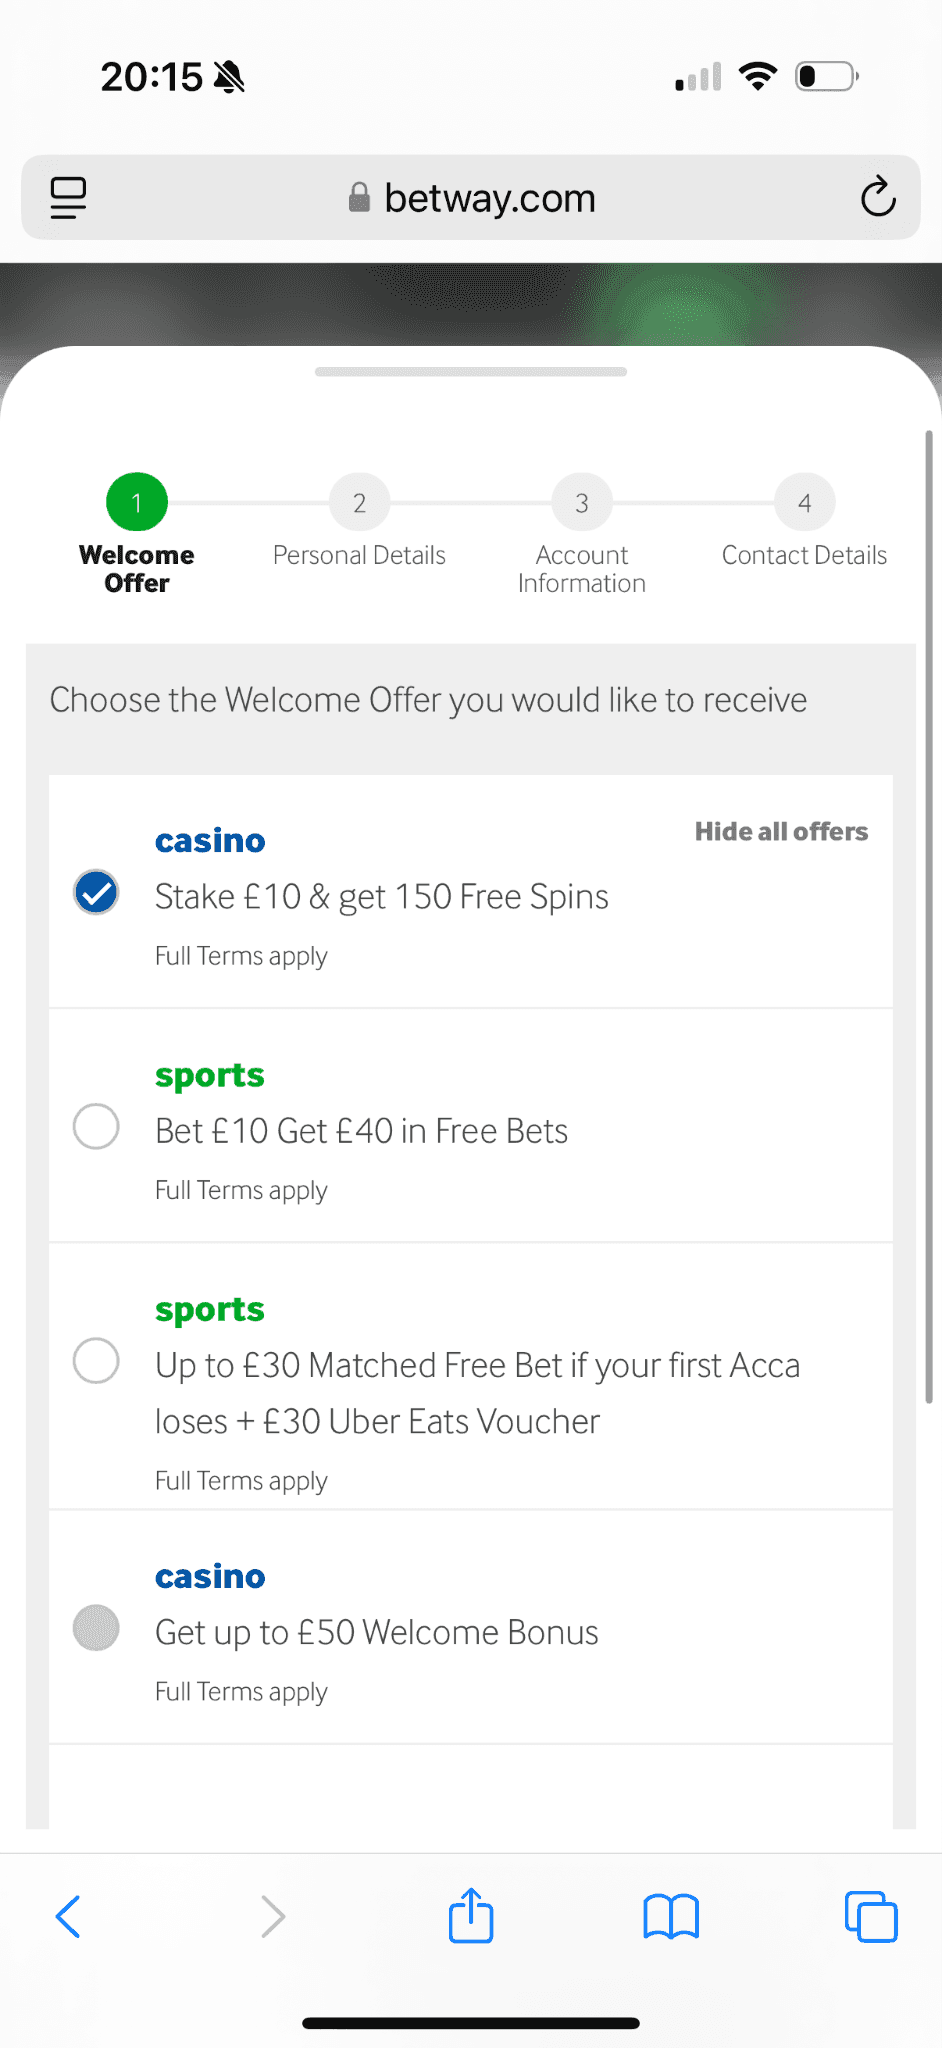Go to step 2 Personal Details
Screen dimensions: 942x2048
359,503
